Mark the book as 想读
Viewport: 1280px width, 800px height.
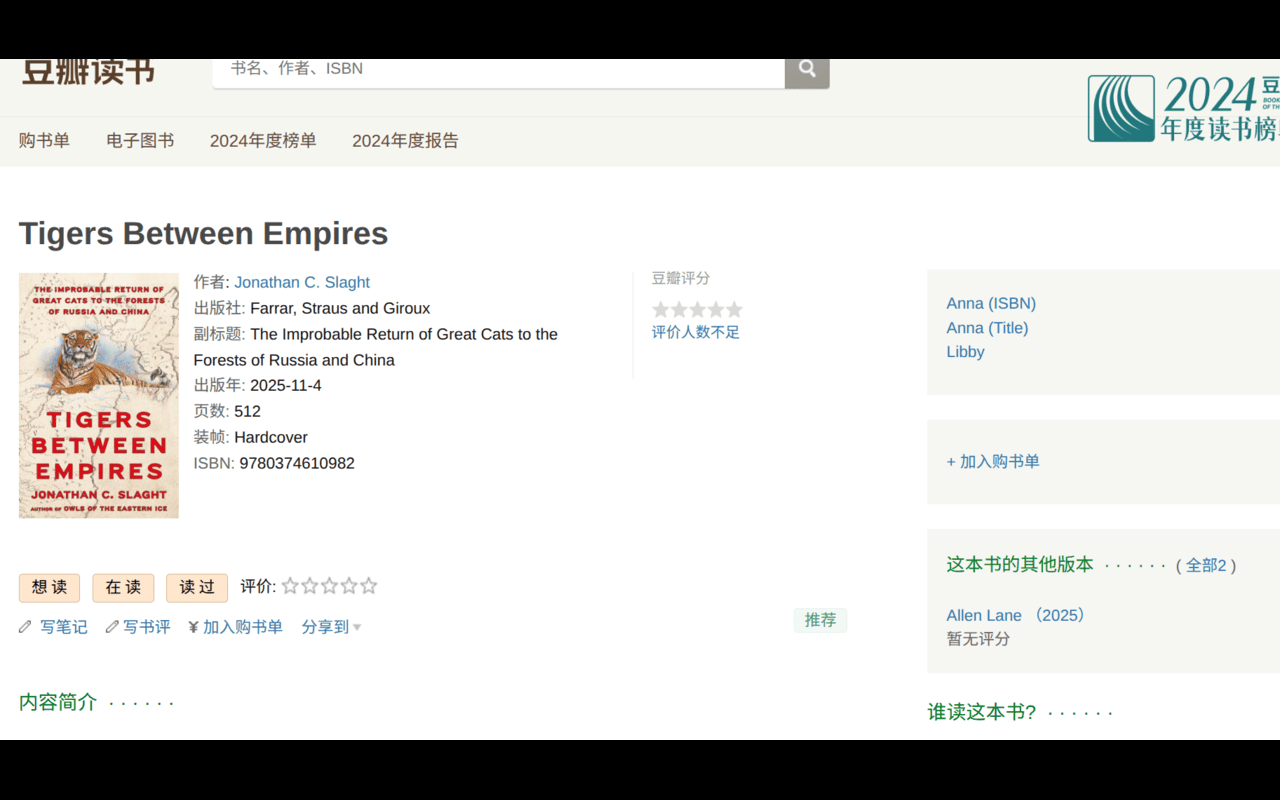(x=49, y=588)
